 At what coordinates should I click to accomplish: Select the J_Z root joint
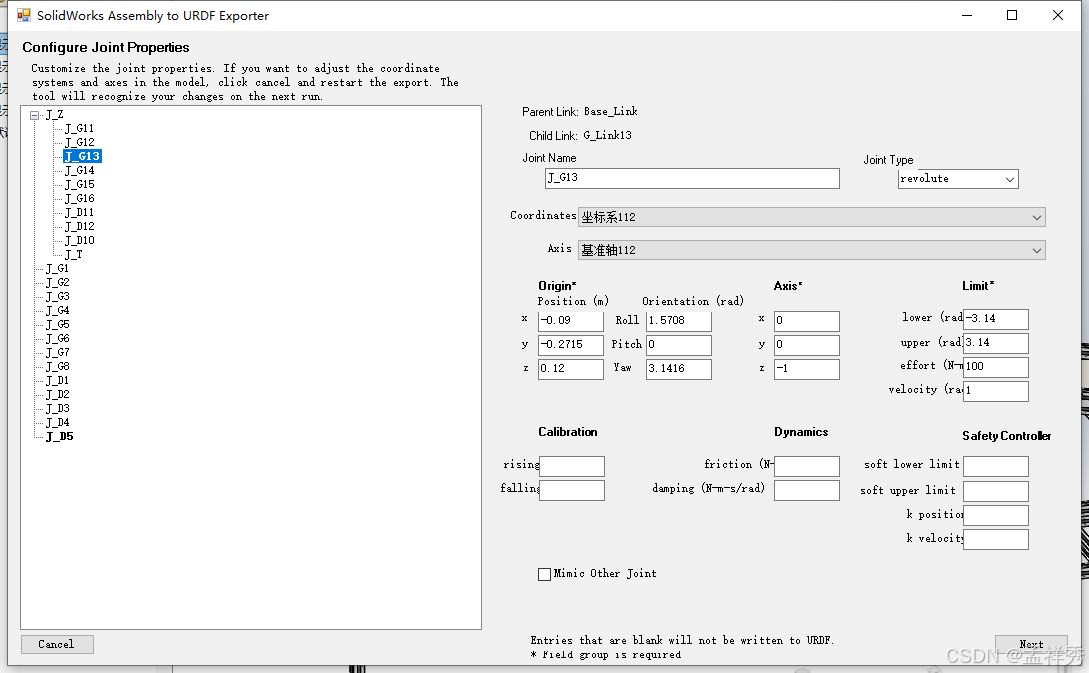54,115
